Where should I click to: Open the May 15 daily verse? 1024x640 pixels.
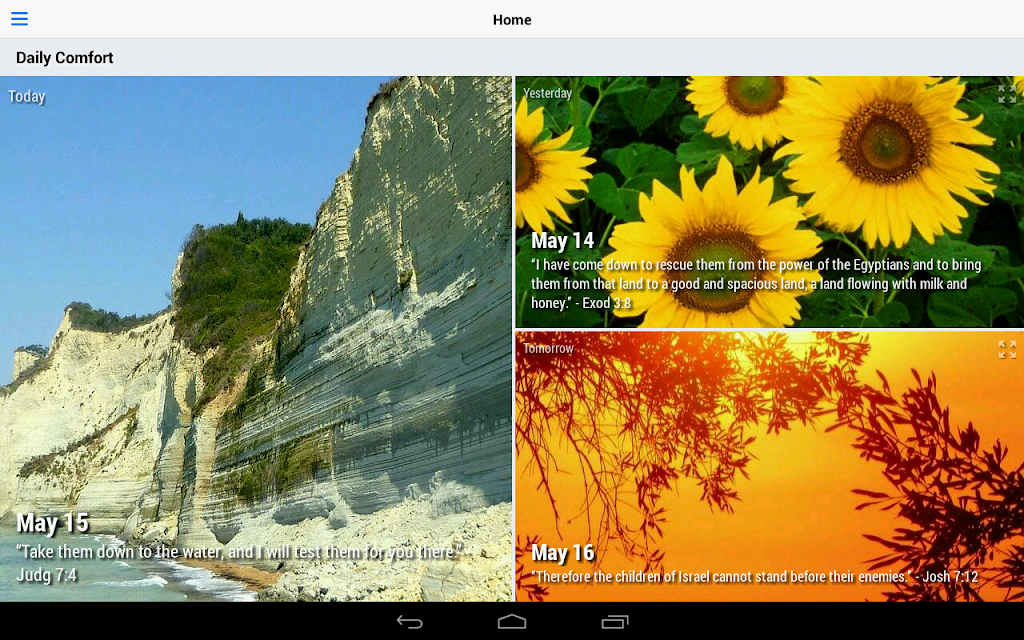pyautogui.click(x=52, y=522)
